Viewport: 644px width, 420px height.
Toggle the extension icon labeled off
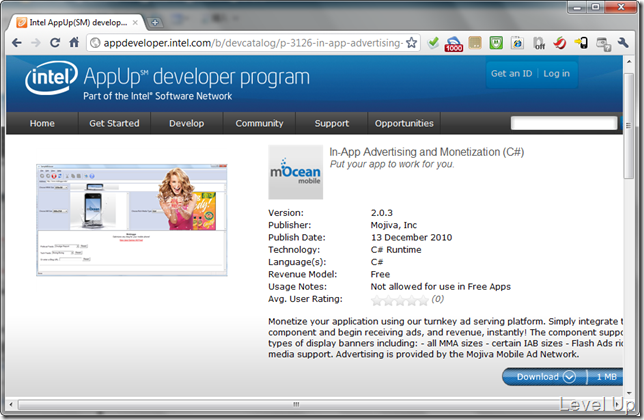539,43
